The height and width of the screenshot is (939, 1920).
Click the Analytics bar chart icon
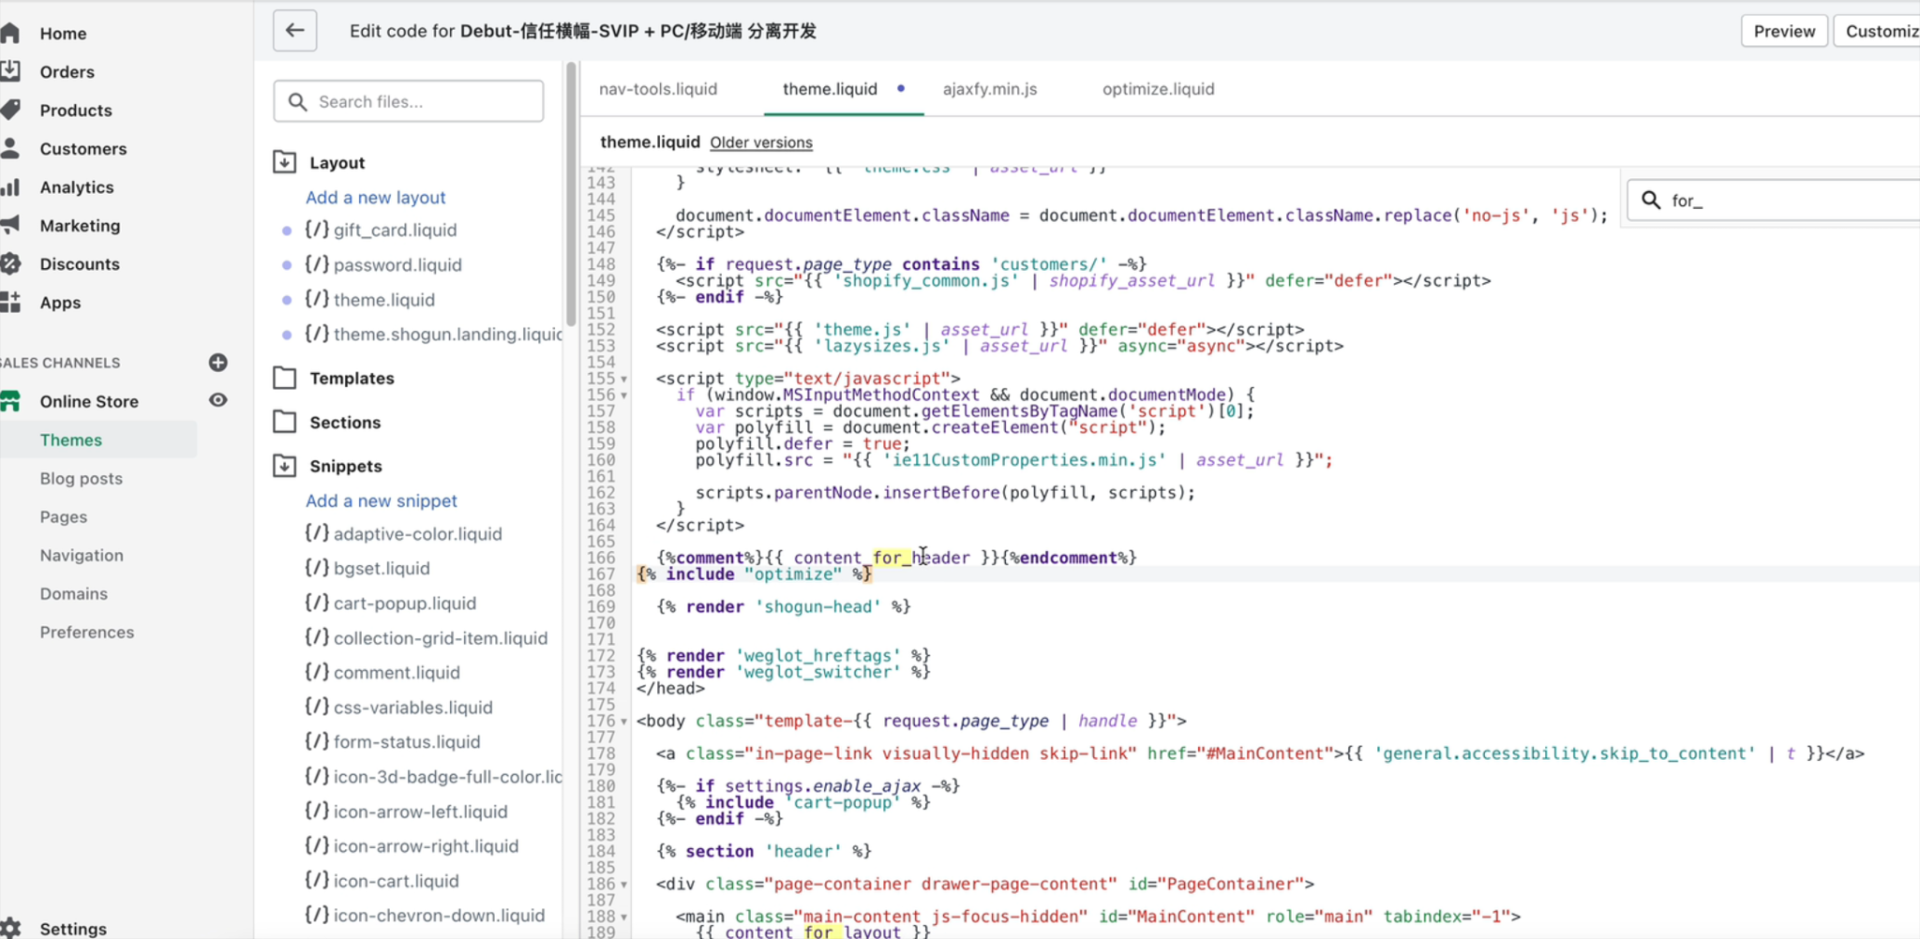(x=11, y=187)
